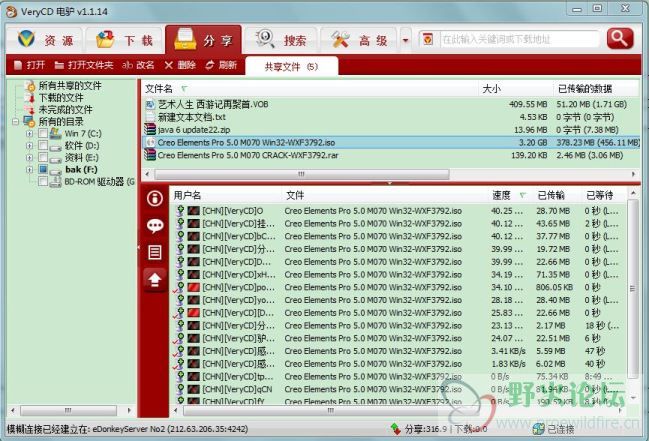649x441 pixels.
Task: Click the VOB video file icon
Action: click(x=149, y=104)
